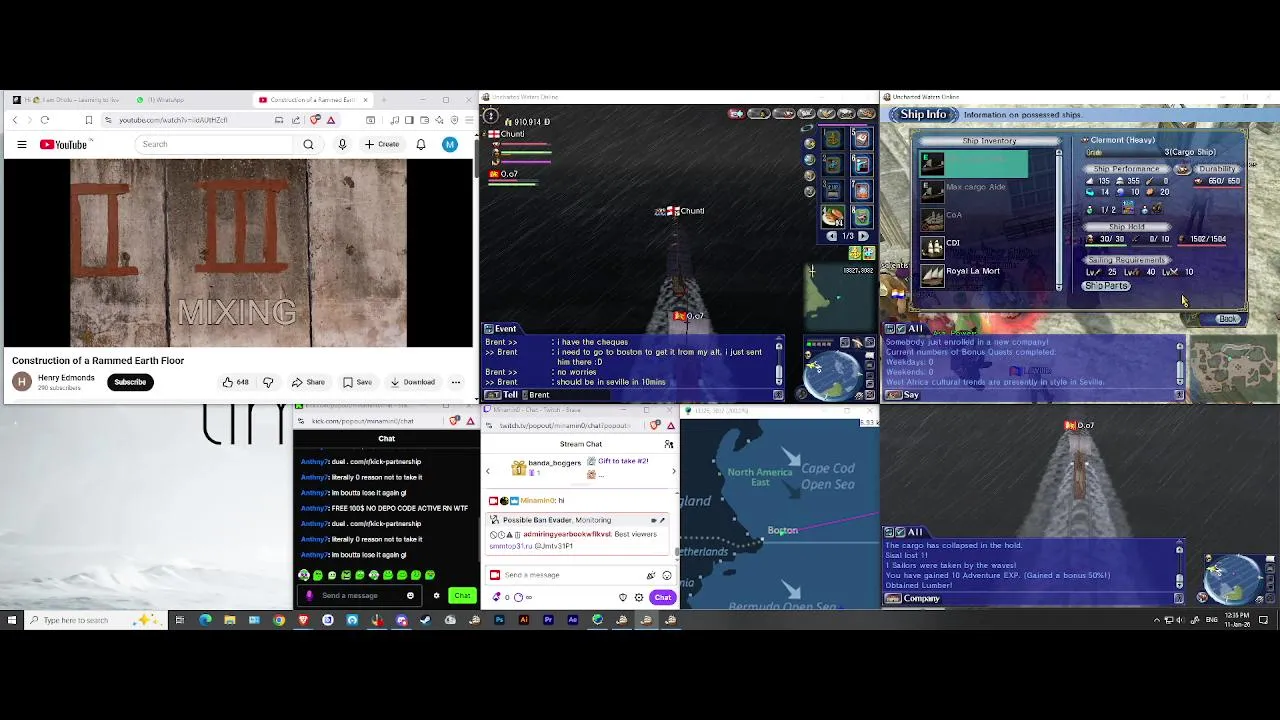The width and height of the screenshot is (1280, 720).
Task: Click the Seville chat log scrollbar
Action: click(1180, 365)
